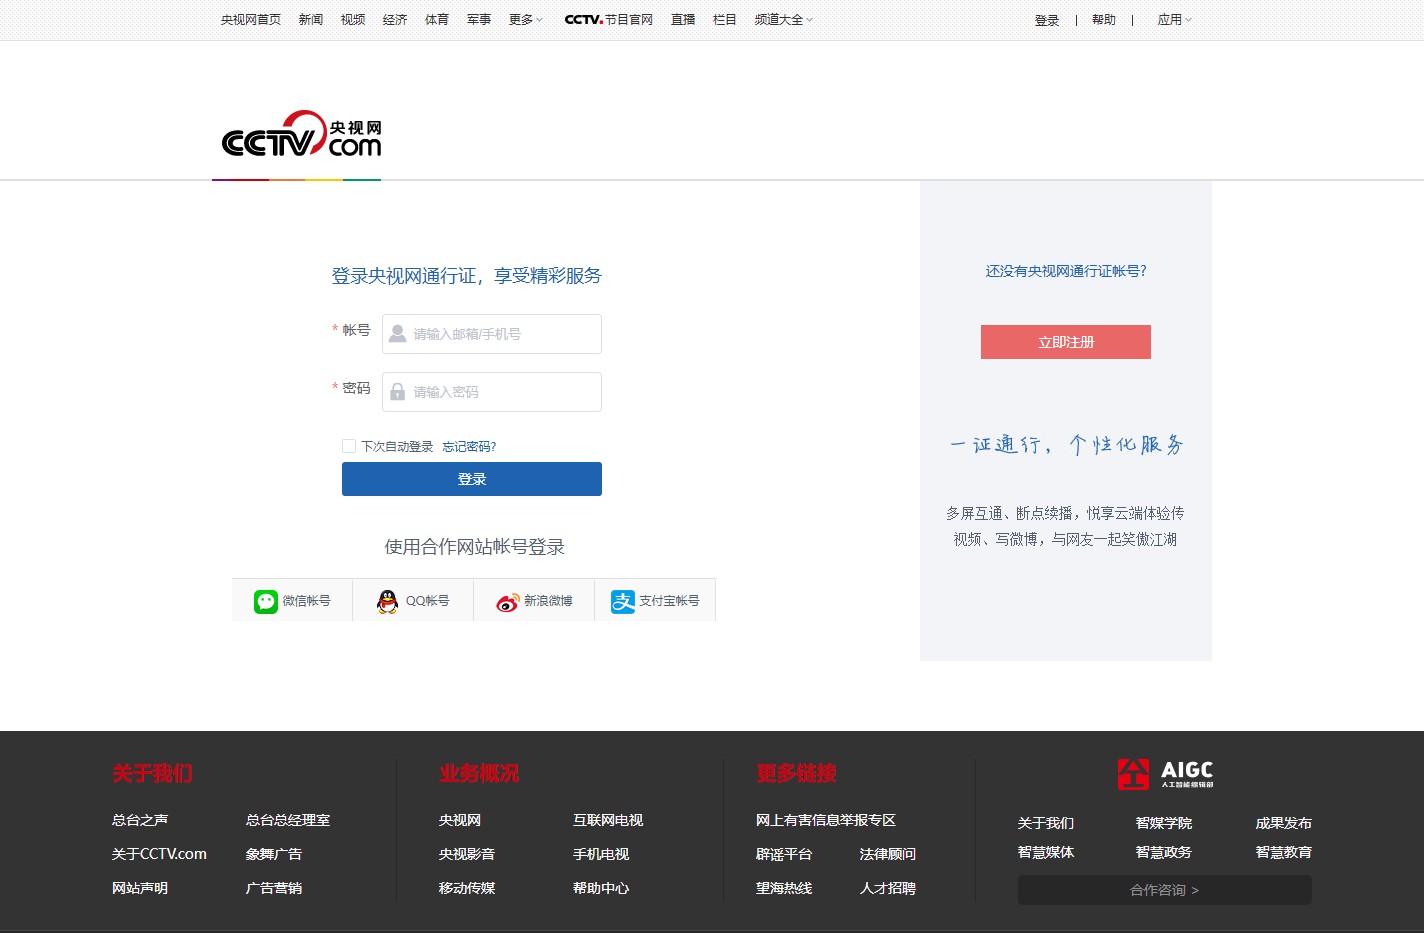The image size is (1424, 933).
Task: Click 使用合作网站帐号登录 heading text
Action: point(475,547)
